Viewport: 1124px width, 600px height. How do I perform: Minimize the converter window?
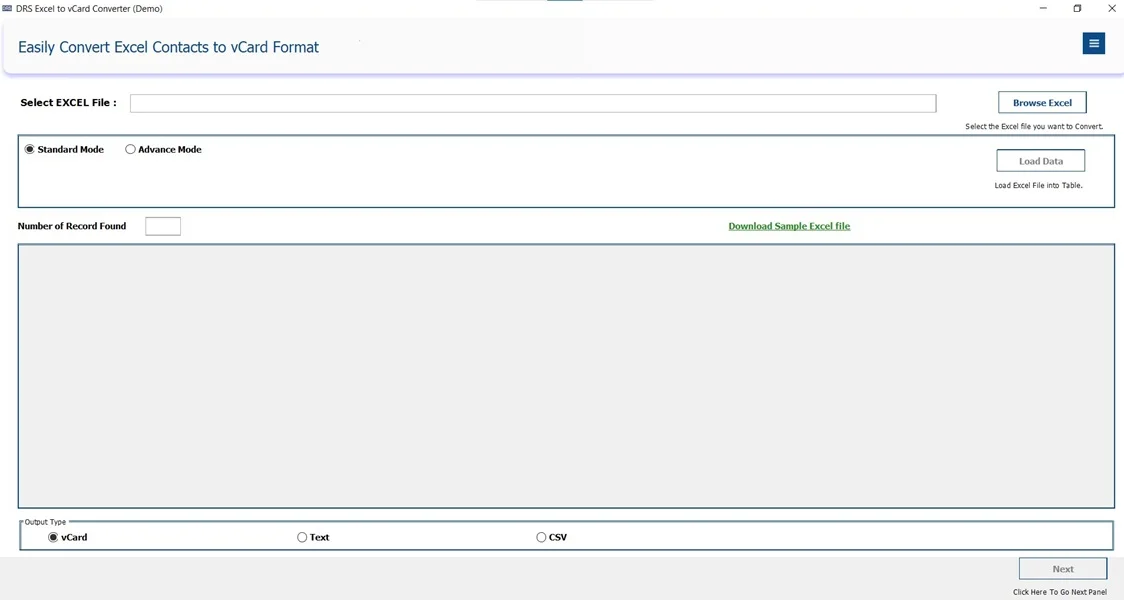[1043, 8]
